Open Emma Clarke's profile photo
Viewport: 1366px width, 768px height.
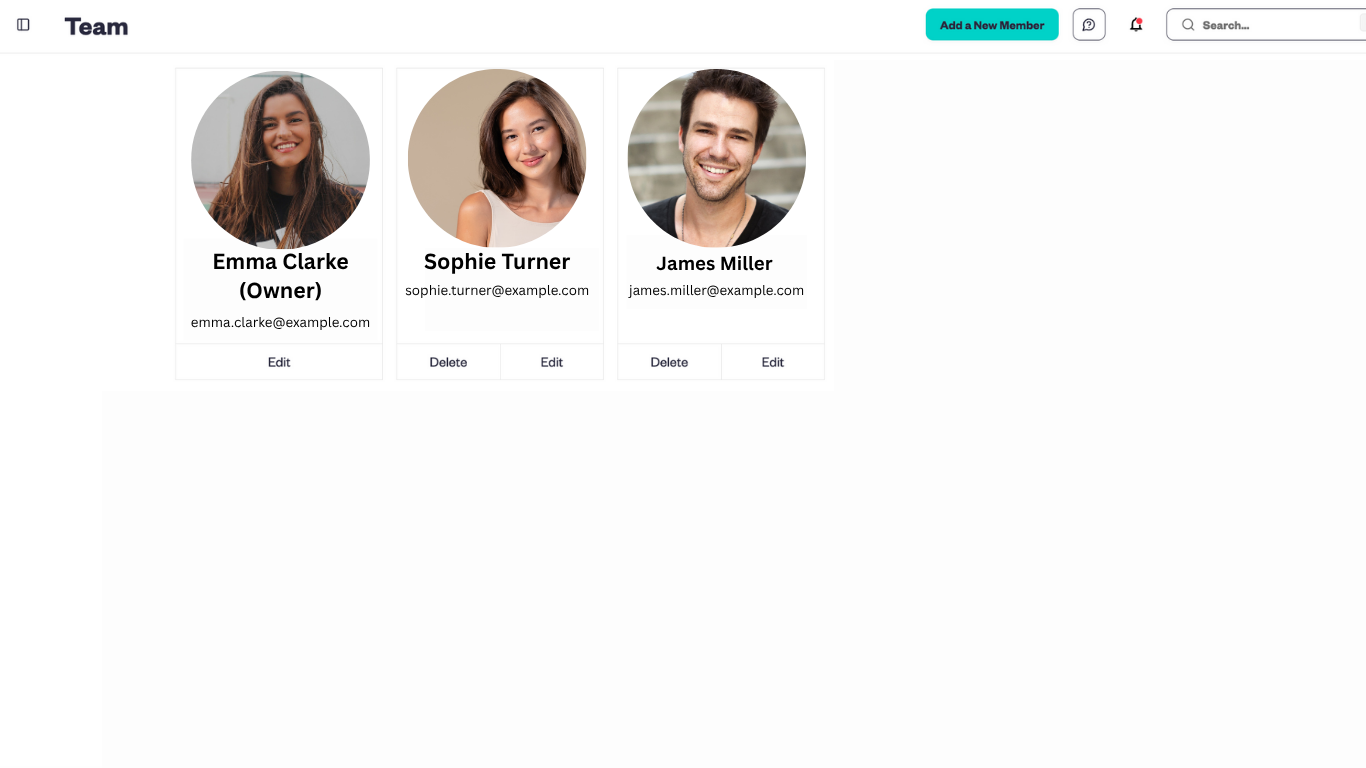pyautogui.click(x=280, y=159)
